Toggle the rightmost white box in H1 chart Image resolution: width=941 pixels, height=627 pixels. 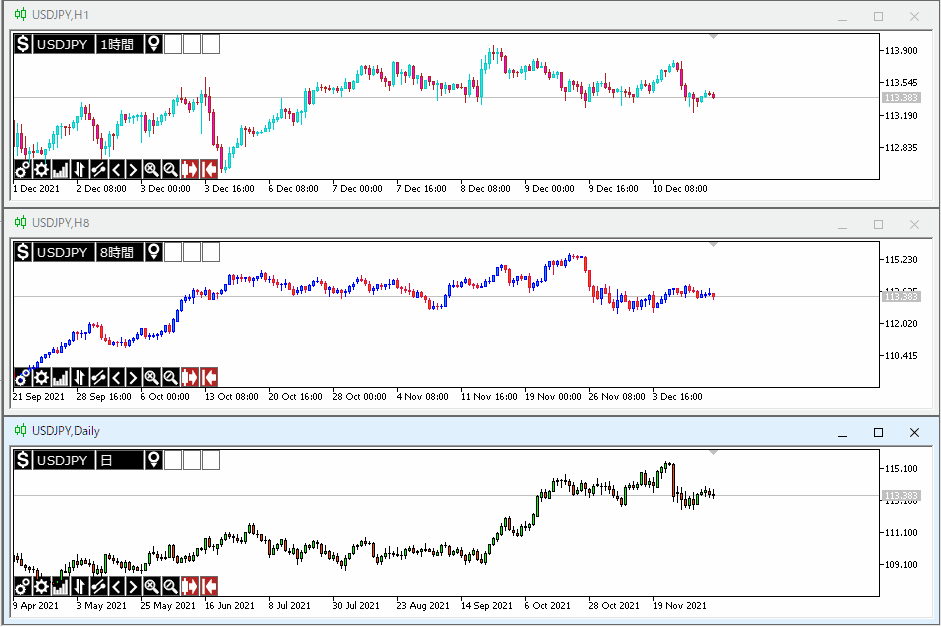(211, 44)
